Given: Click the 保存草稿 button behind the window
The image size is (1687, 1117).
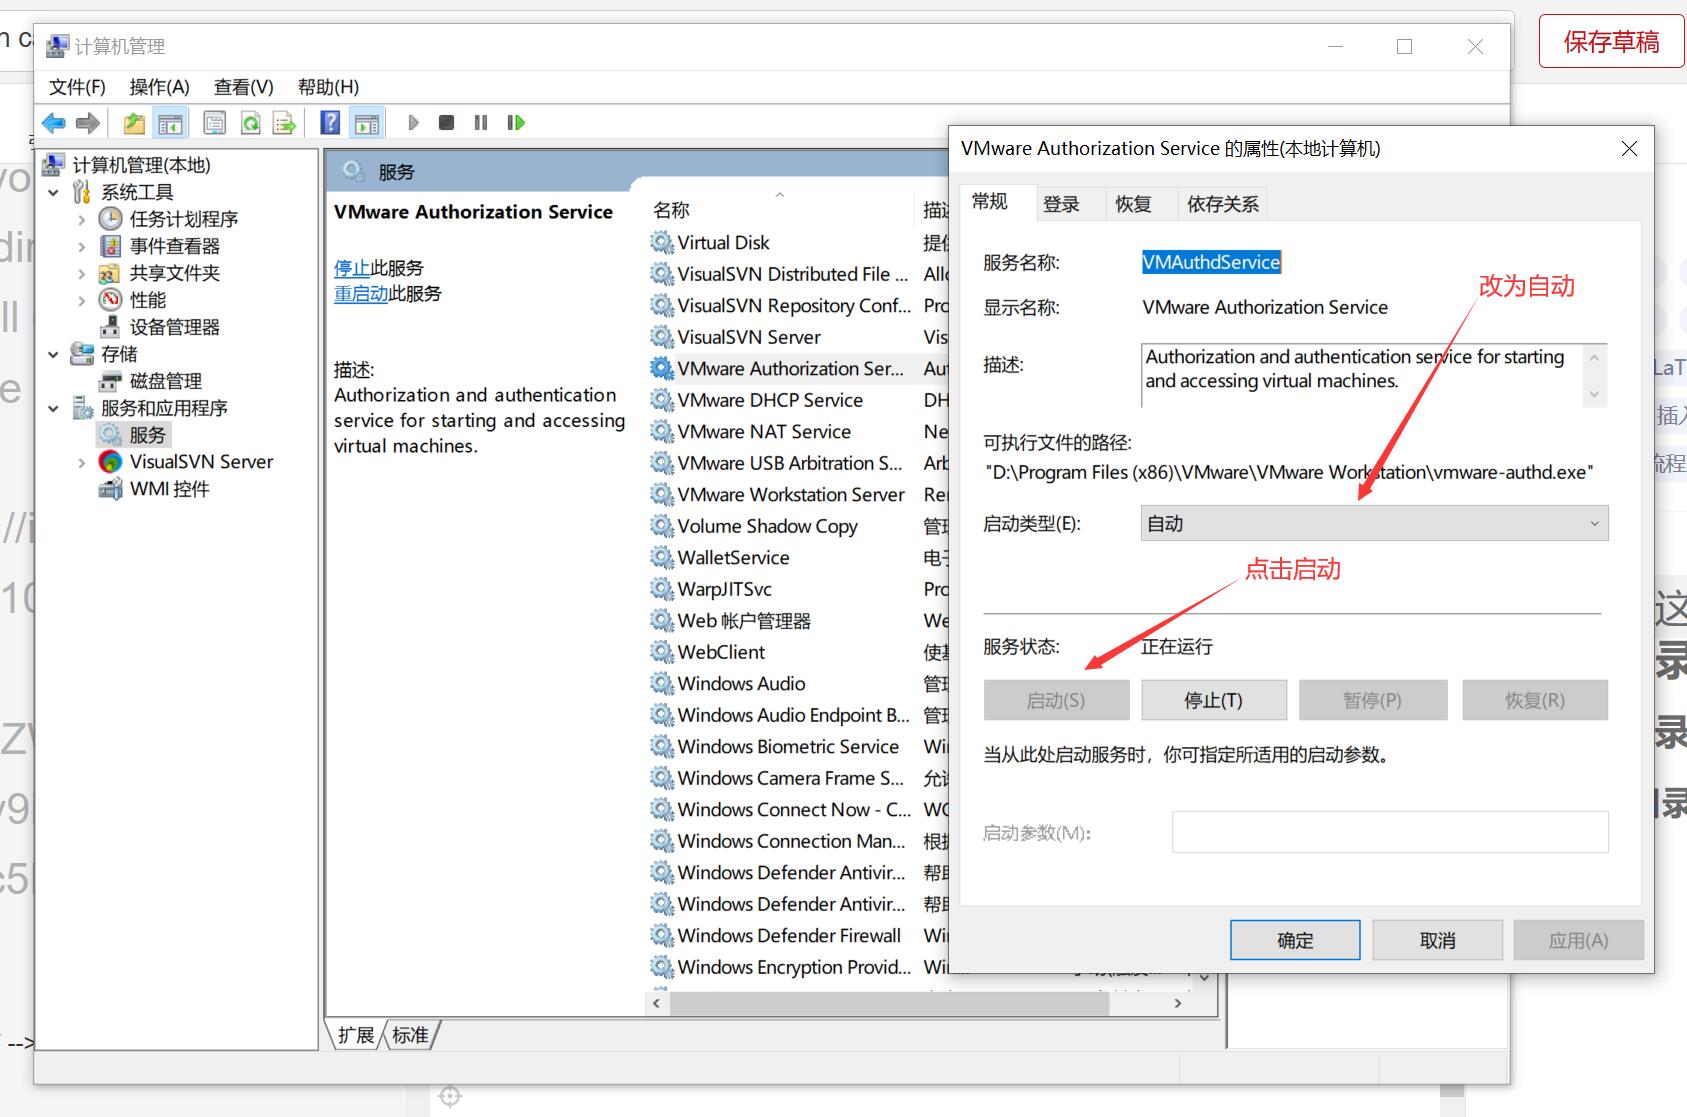Looking at the screenshot, I should tap(1612, 41).
